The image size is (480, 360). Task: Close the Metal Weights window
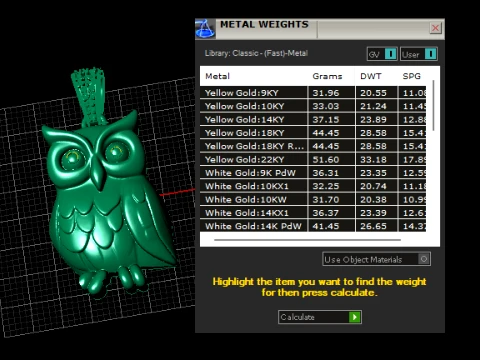[435, 28]
